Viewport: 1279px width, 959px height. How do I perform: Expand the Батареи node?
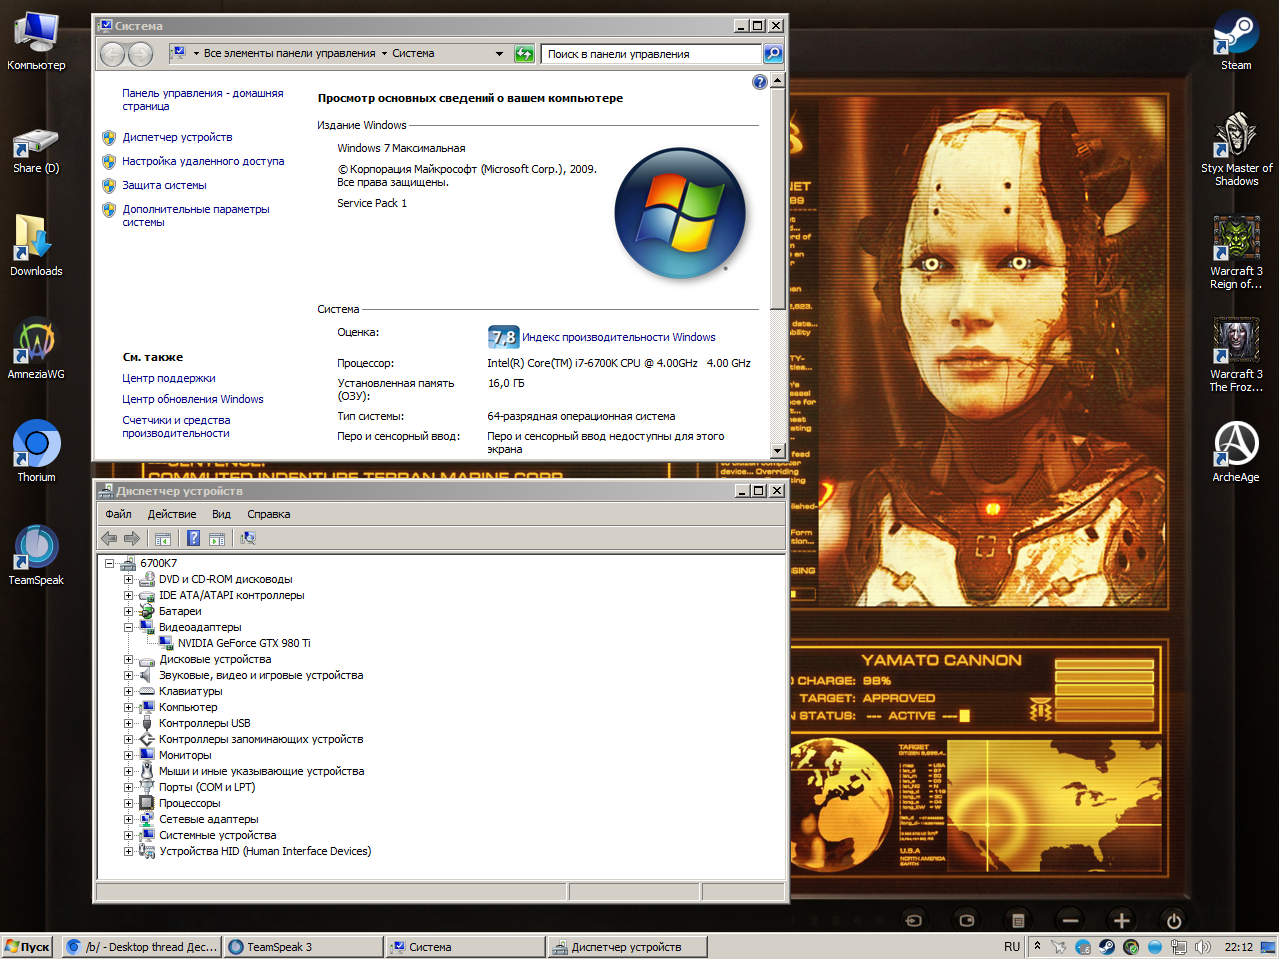(x=128, y=611)
